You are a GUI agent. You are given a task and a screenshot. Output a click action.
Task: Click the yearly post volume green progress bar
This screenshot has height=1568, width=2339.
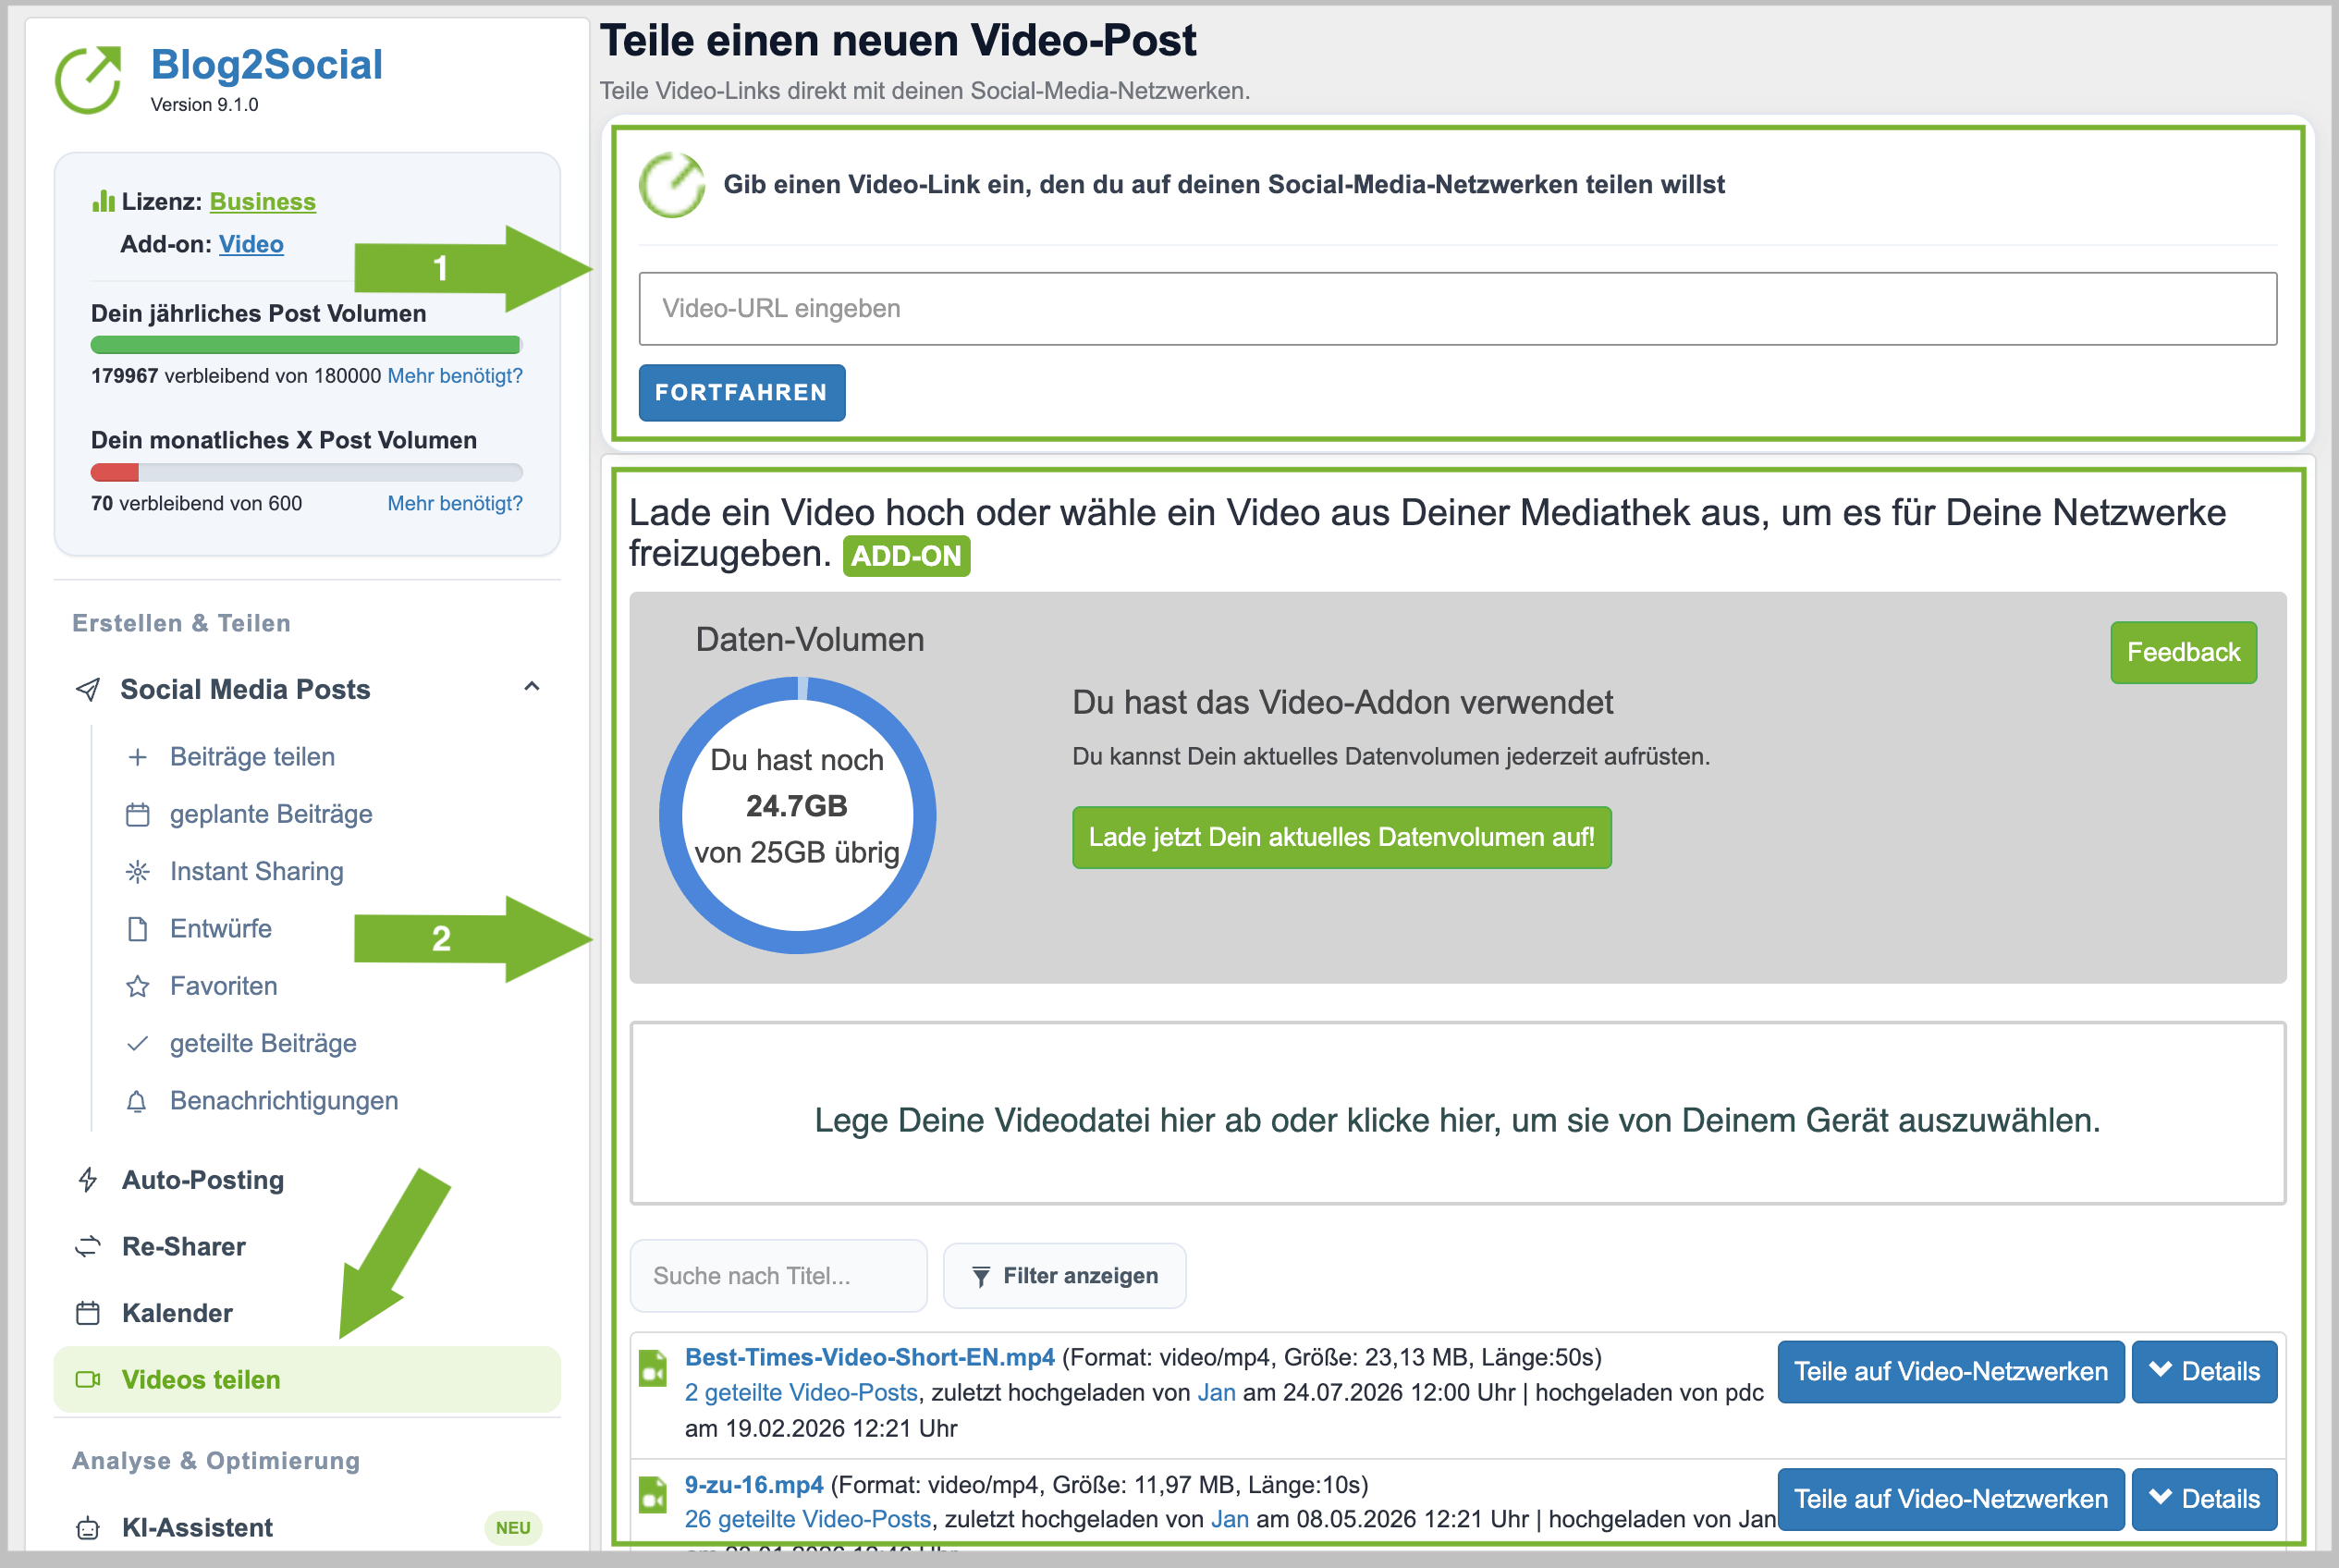click(x=306, y=345)
